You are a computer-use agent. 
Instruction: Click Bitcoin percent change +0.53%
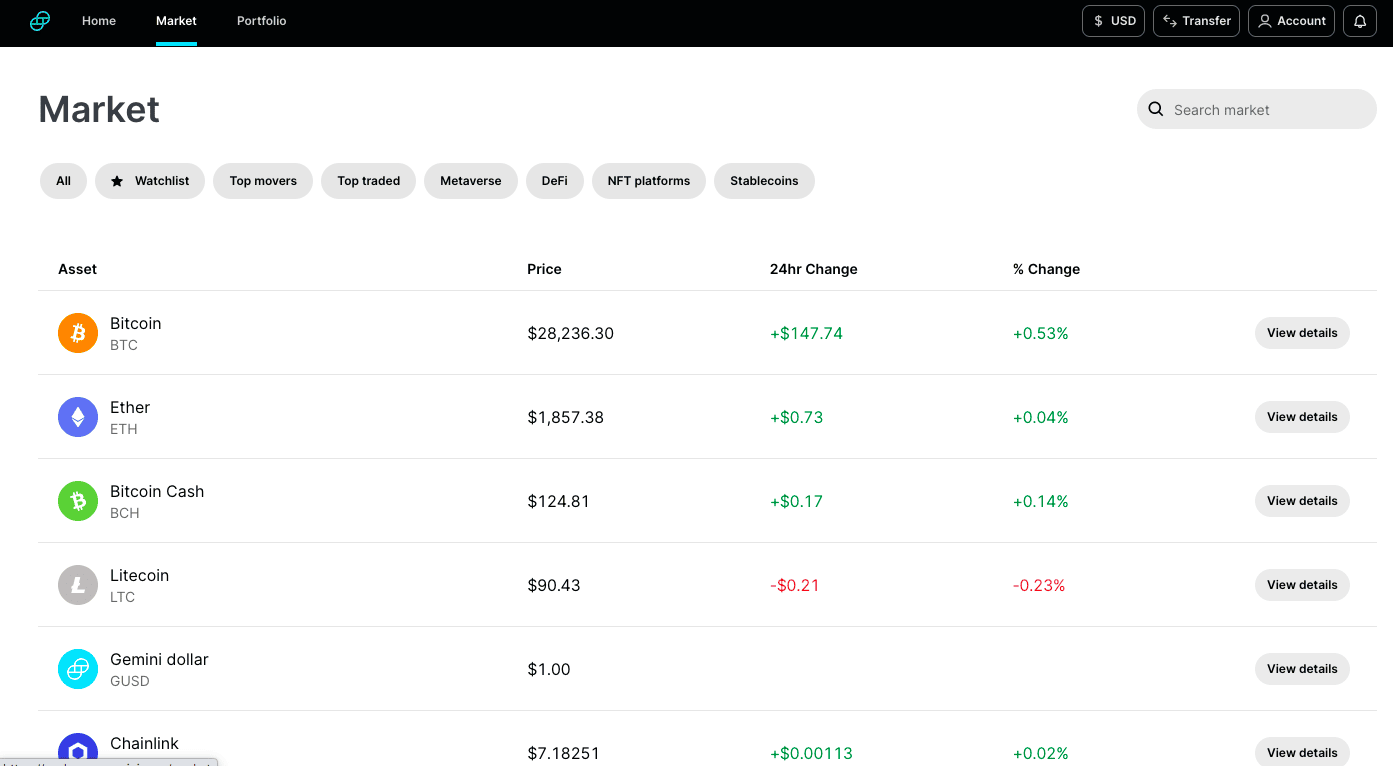(x=1040, y=333)
